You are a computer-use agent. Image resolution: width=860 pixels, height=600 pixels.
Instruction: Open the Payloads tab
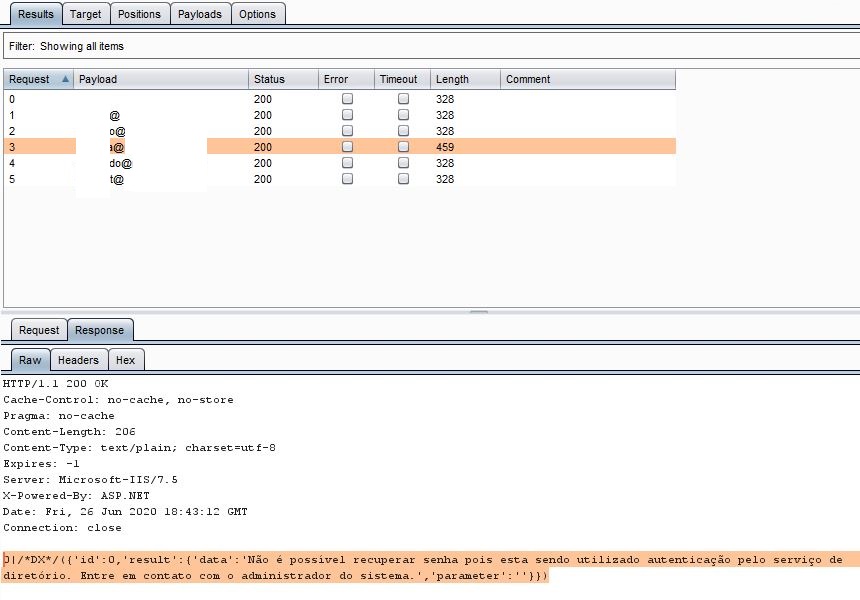point(200,14)
